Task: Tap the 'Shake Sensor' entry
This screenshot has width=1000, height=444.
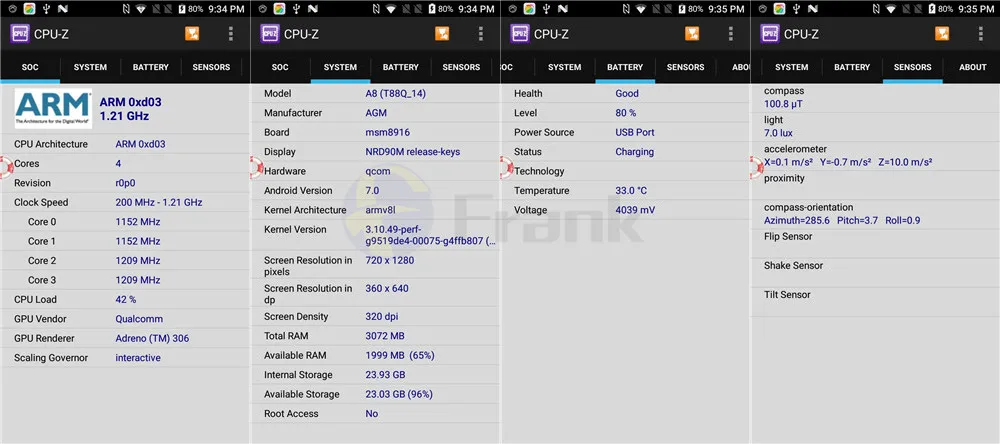Action: pos(794,265)
